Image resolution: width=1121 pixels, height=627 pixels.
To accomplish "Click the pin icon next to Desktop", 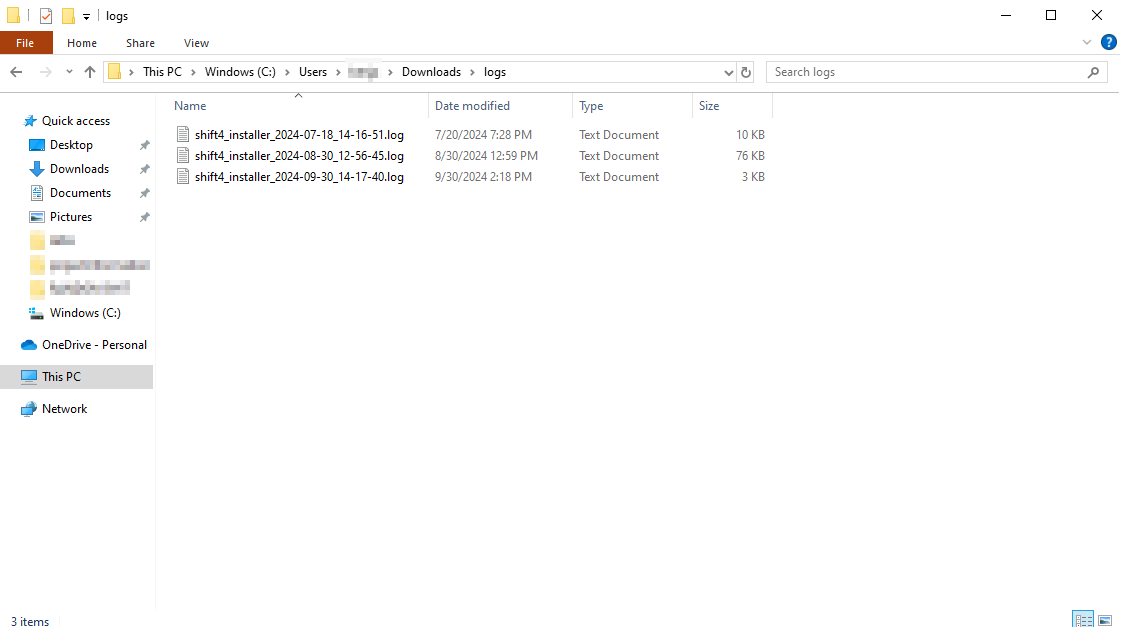I will coord(144,145).
